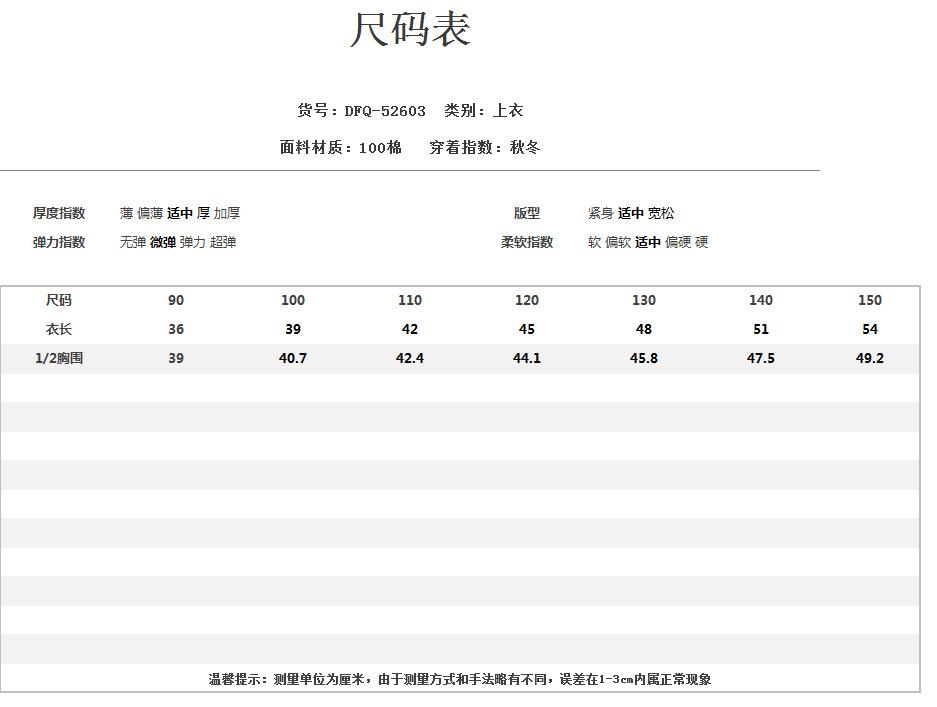The image size is (937, 707).
Task: Click the 温馨提示 measurement note
Action: (460, 679)
